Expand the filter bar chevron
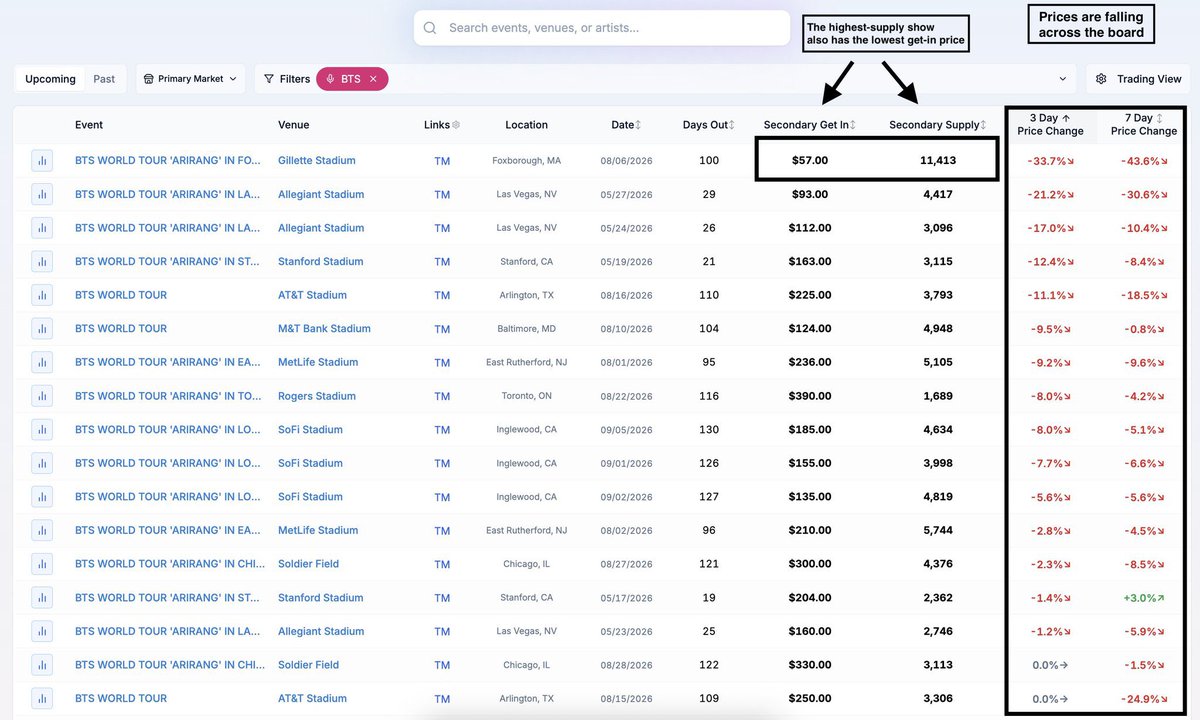This screenshot has width=1200, height=720. 1062,79
